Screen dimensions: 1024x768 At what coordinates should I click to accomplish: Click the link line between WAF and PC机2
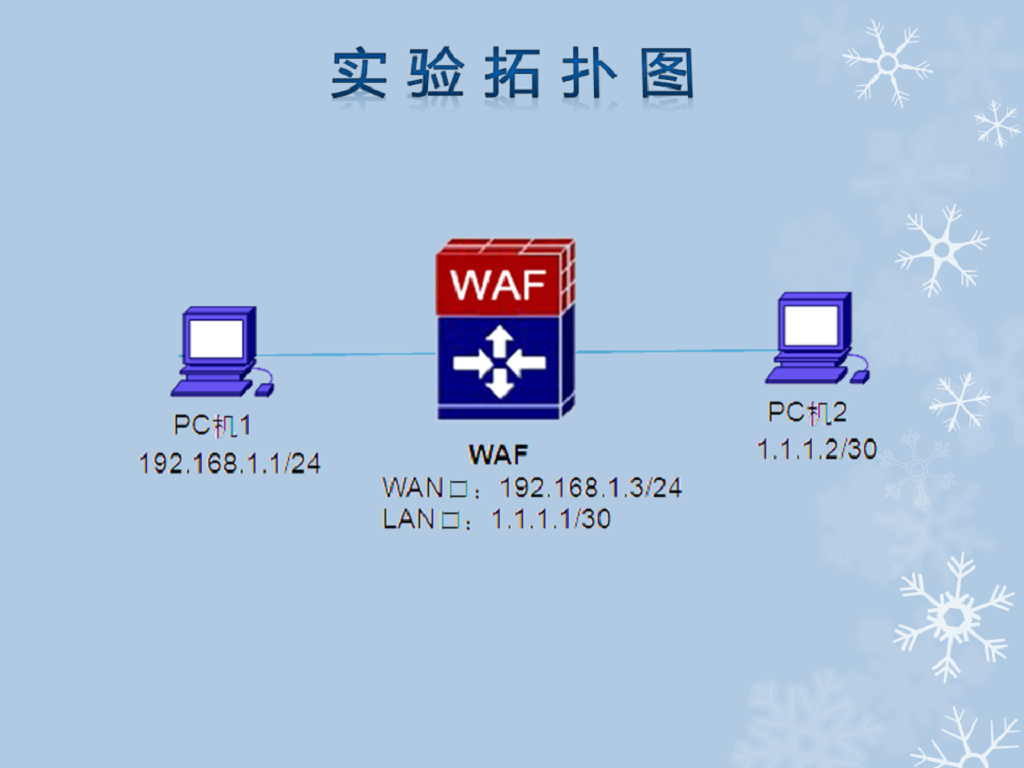[675, 351]
